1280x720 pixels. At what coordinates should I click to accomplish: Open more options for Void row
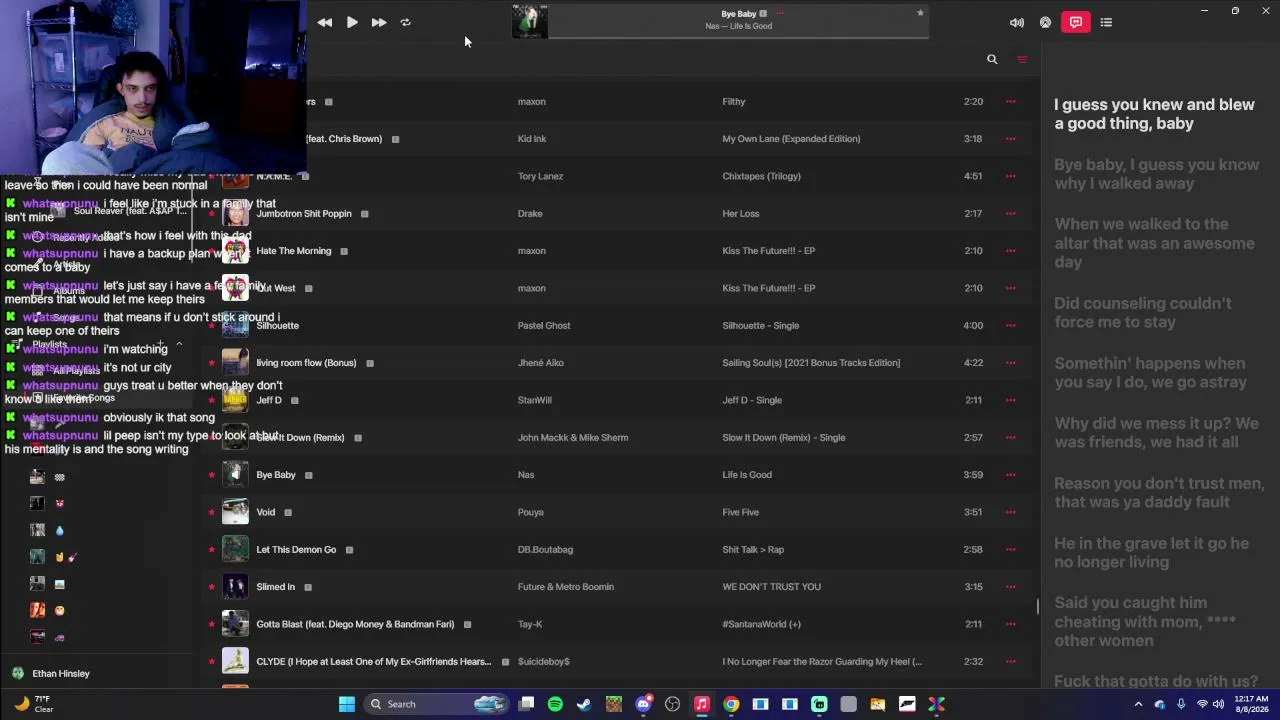pos(1011,512)
